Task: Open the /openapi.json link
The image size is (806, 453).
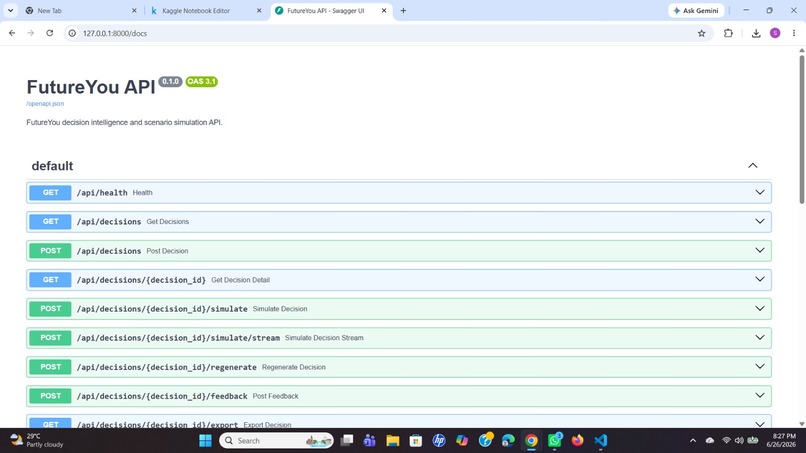Action: point(45,103)
